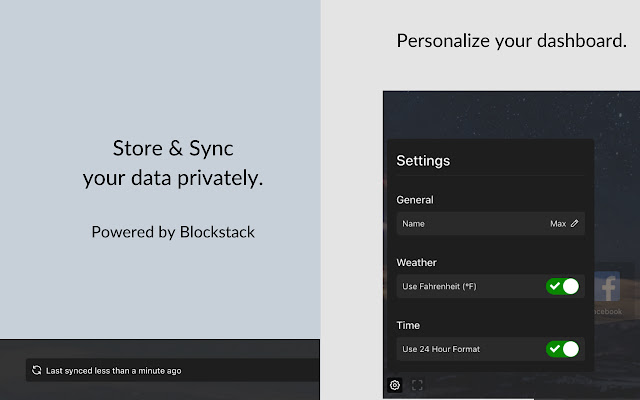Click the Name field showing Max
Screen dimensions: 640x400
(x=490, y=224)
